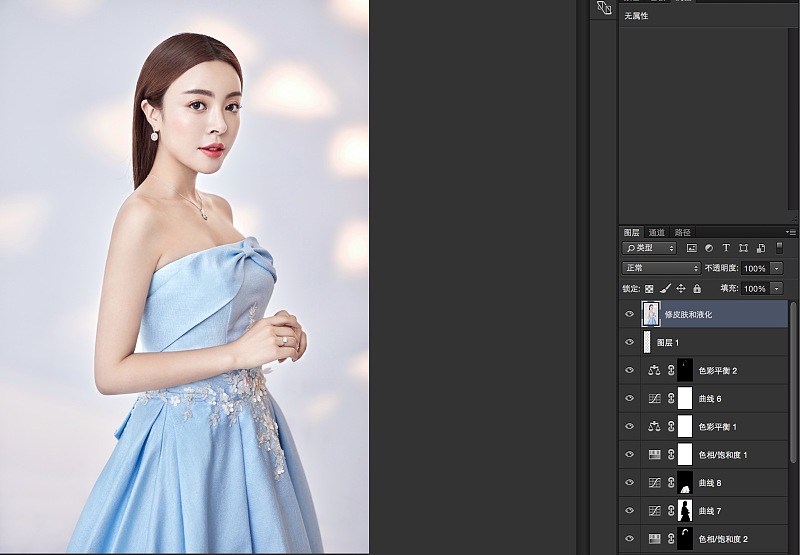Select the 曲线 7 layer name
The width and height of the screenshot is (800, 555).
(710, 511)
